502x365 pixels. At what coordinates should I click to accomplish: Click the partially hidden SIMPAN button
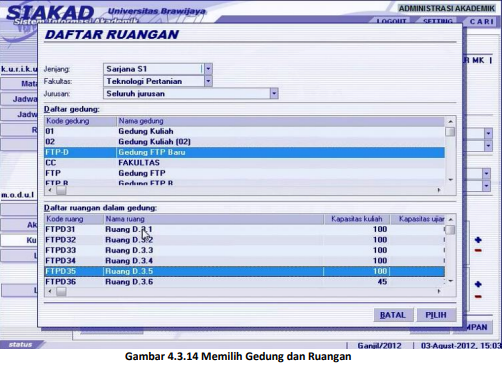click(477, 327)
